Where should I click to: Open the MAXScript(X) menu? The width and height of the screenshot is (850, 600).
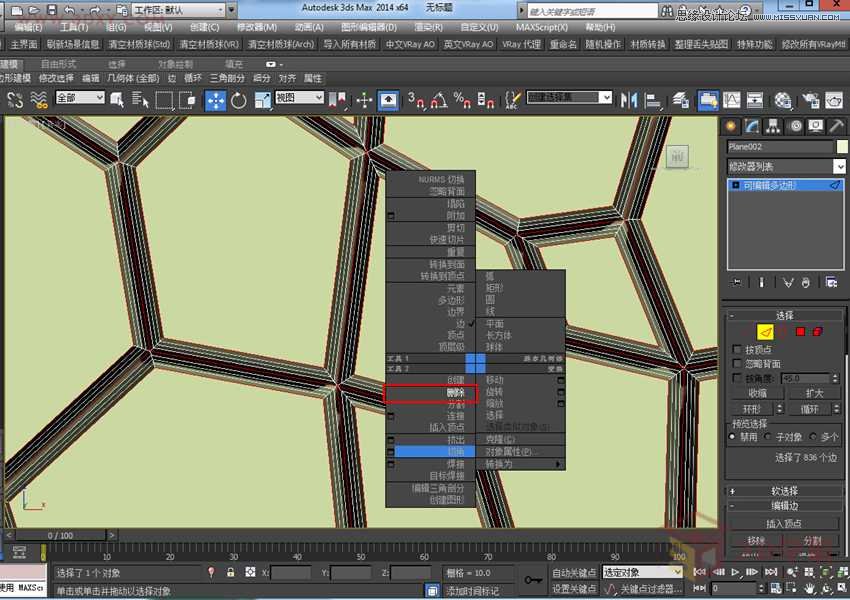coord(542,27)
